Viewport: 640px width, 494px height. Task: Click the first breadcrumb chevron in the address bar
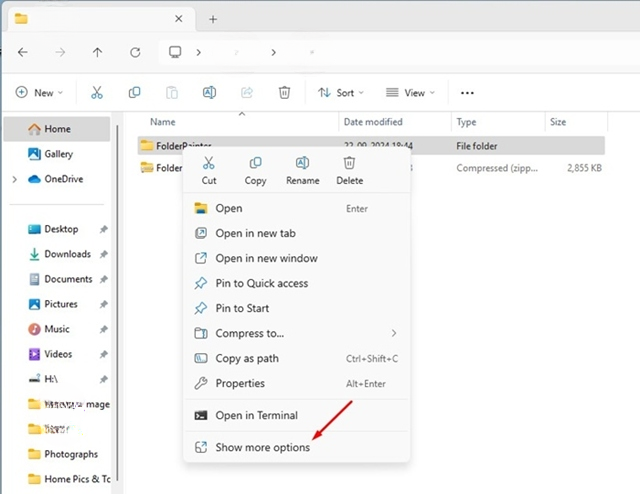[x=199, y=52]
